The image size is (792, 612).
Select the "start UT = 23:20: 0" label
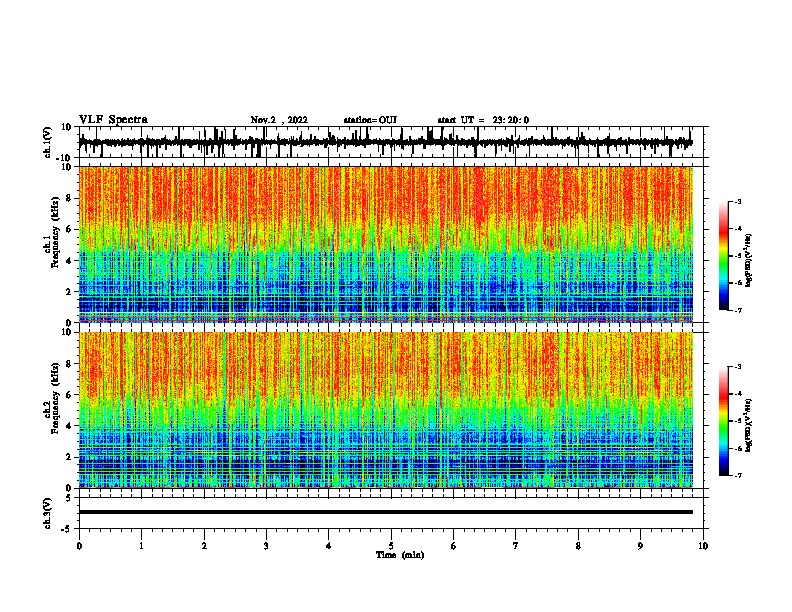[x=483, y=120]
